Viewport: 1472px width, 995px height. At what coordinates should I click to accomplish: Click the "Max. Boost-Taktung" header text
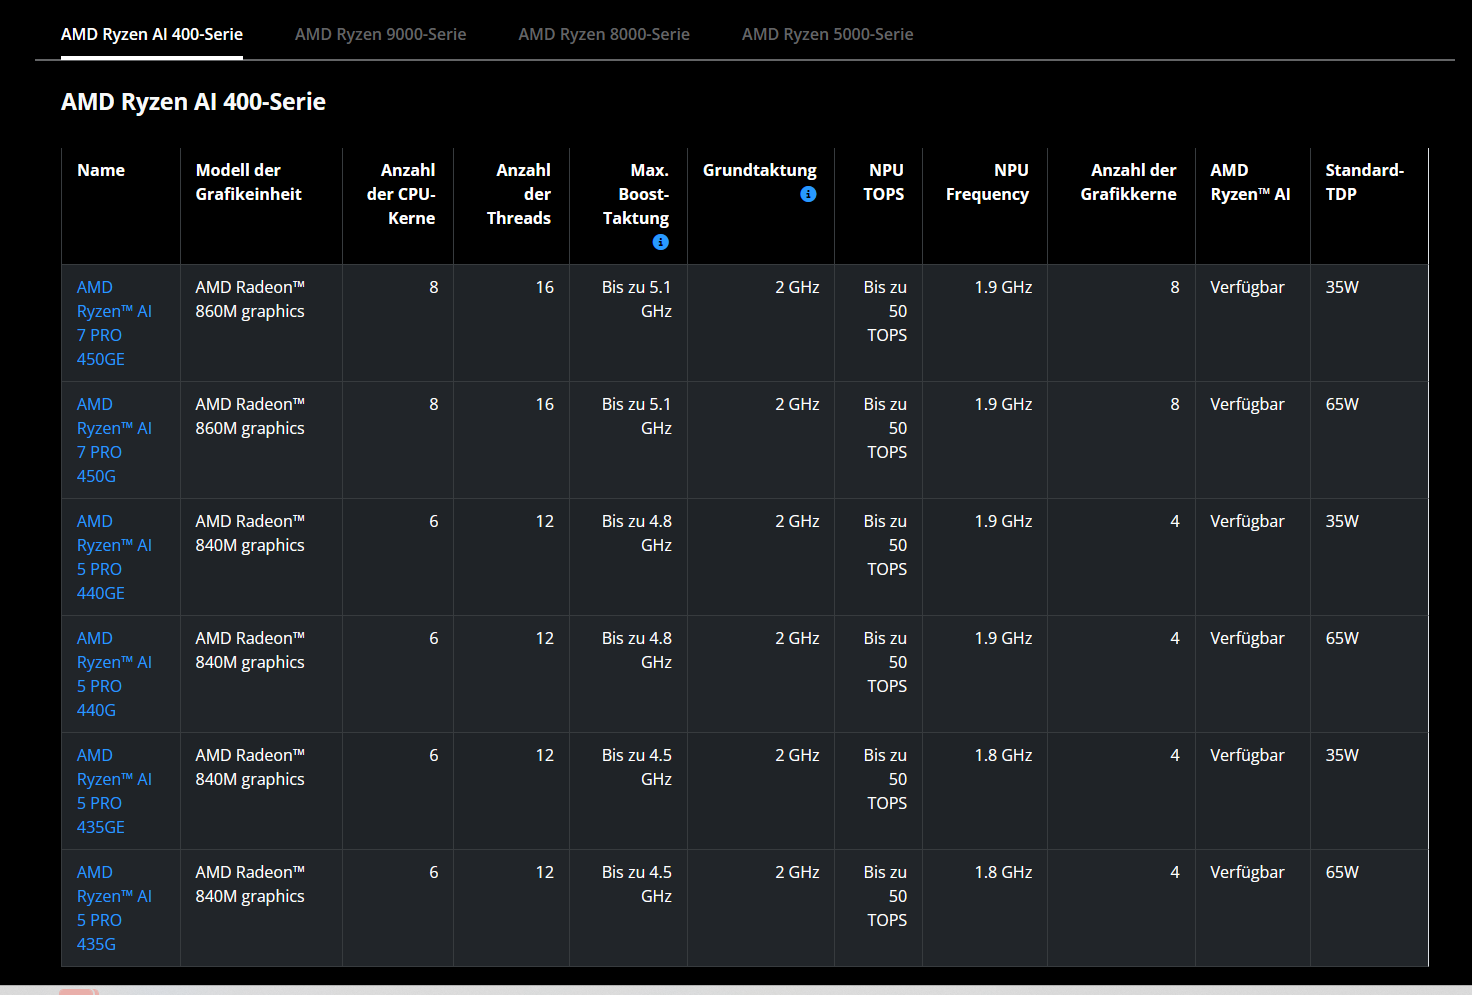(636, 194)
